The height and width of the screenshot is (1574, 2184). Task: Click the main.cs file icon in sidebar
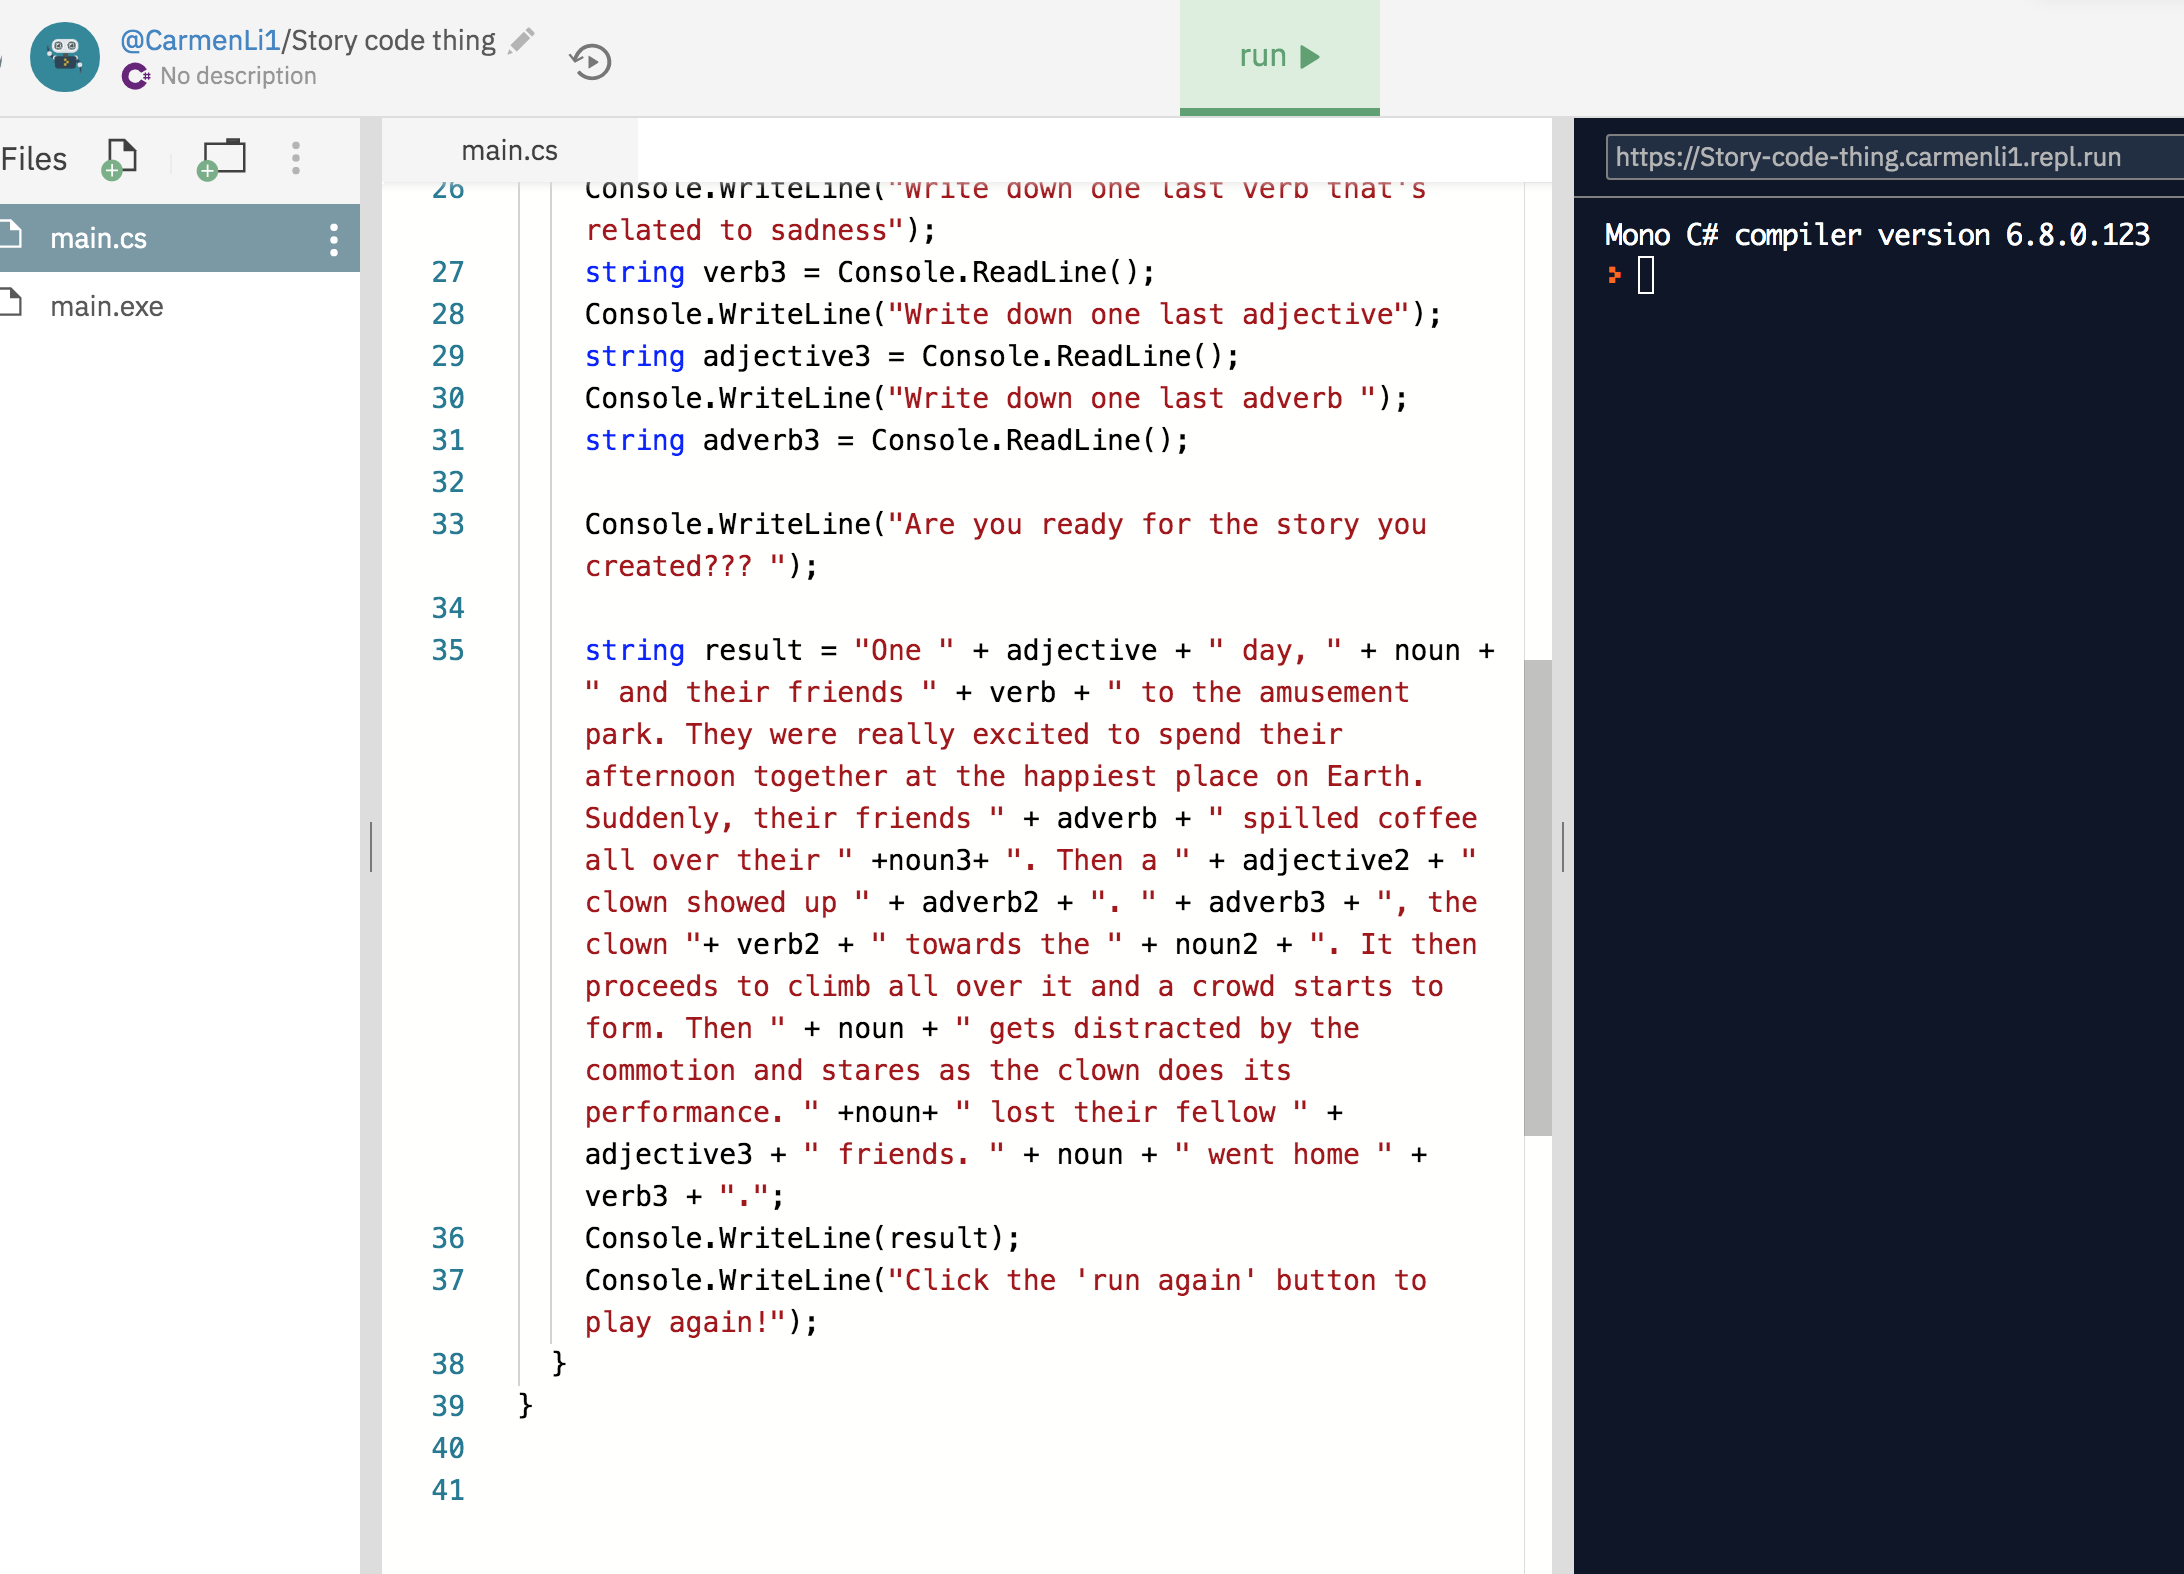pos(12,236)
